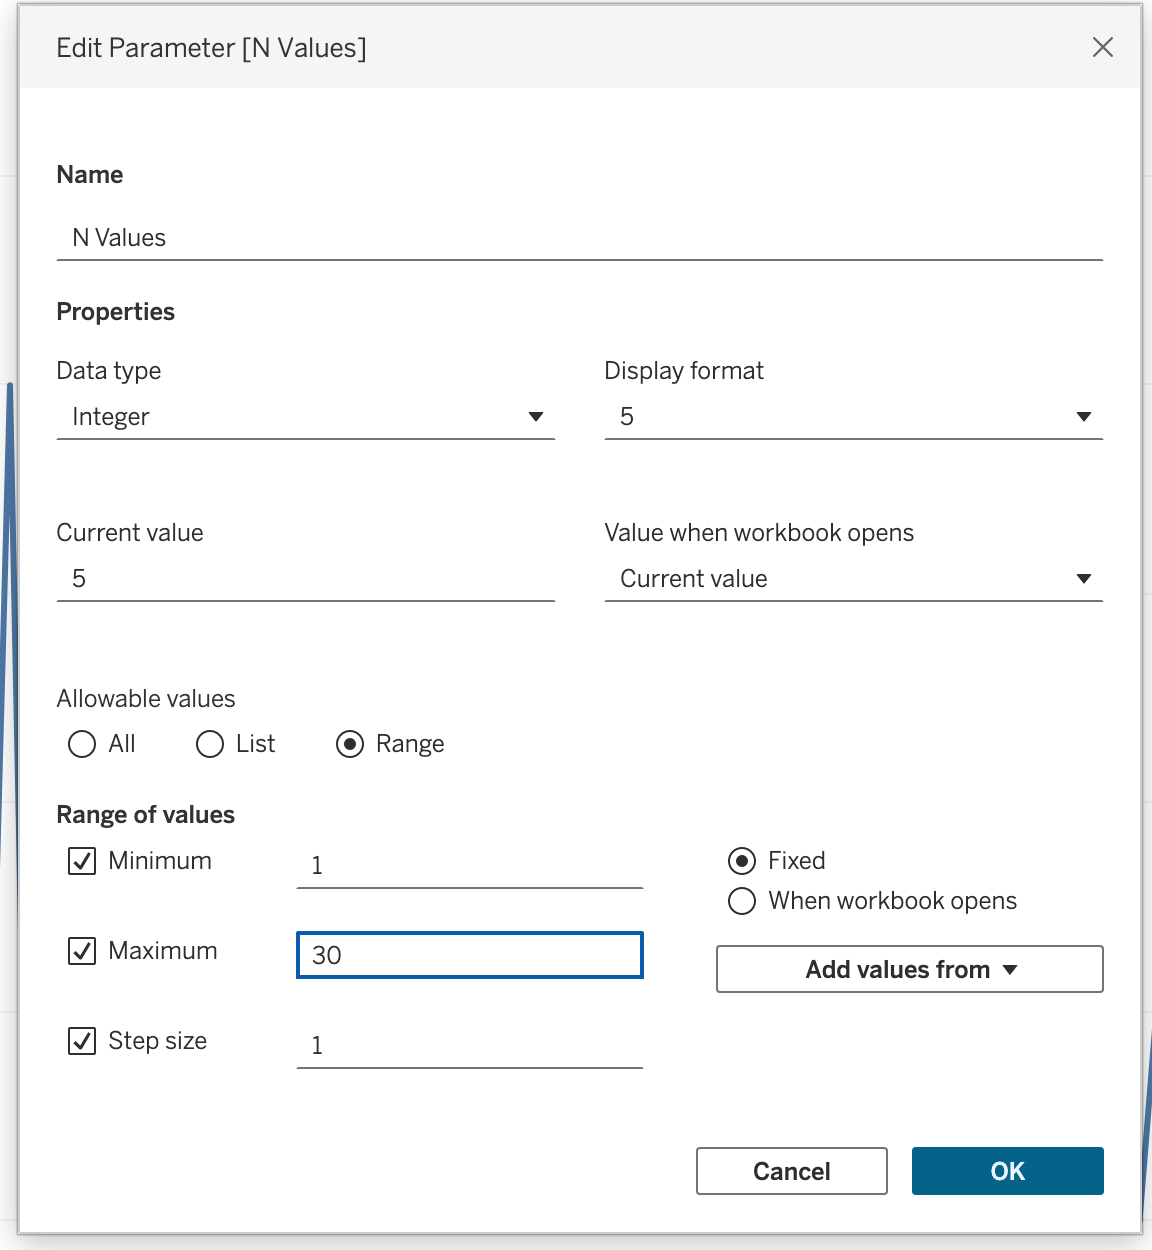Viewport: 1152px width, 1250px height.
Task: Open Value when workbook opens dropdown
Action: click(x=852, y=579)
